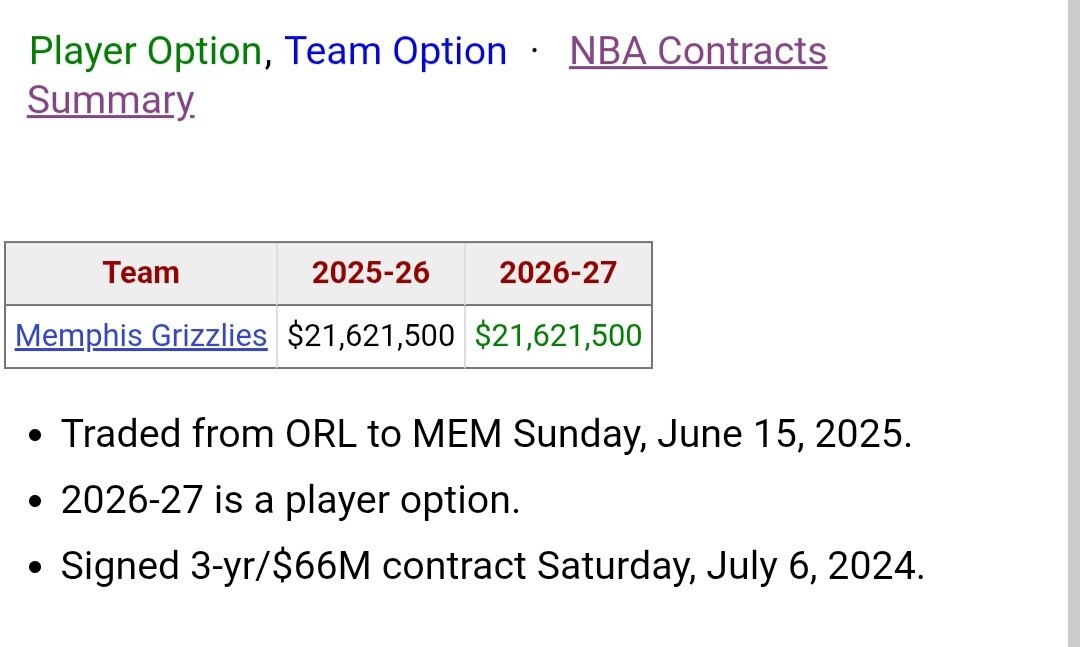Open the Memphis Grizzlies team link

point(141,336)
